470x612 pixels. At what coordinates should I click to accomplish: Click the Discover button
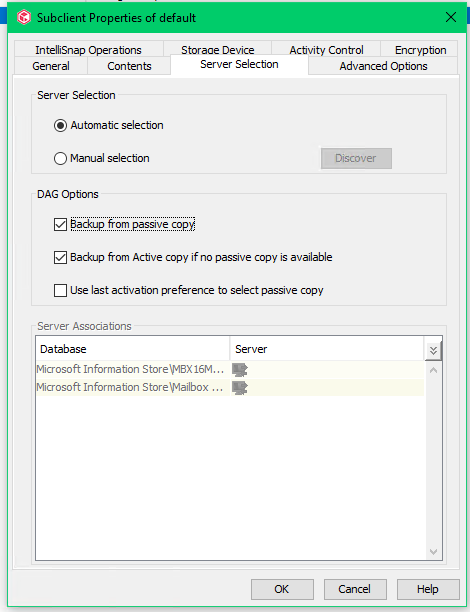point(356,158)
